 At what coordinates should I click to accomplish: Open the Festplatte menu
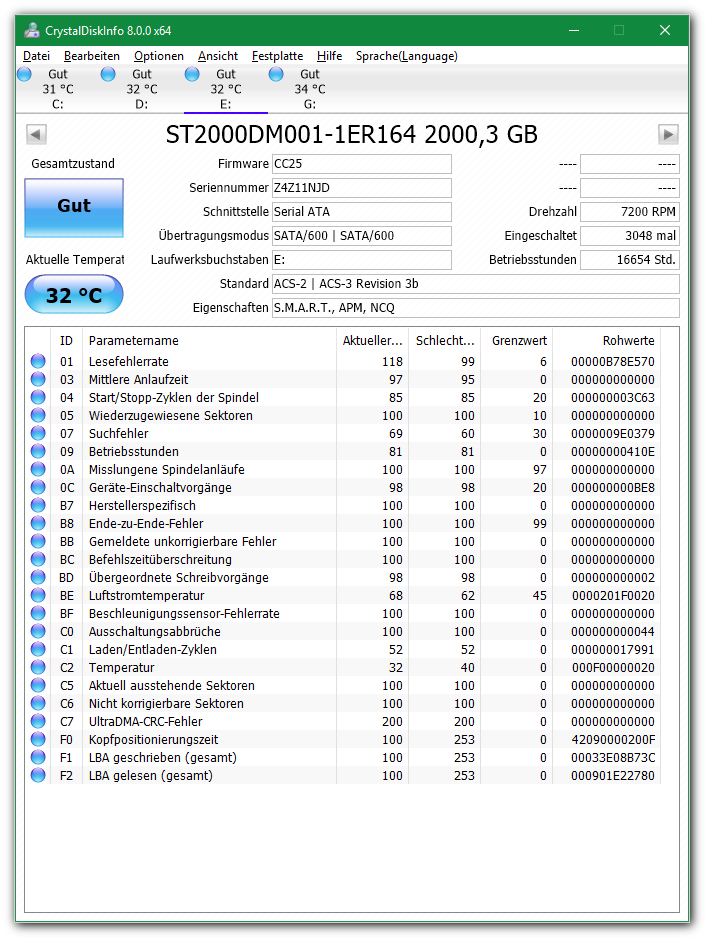277,56
